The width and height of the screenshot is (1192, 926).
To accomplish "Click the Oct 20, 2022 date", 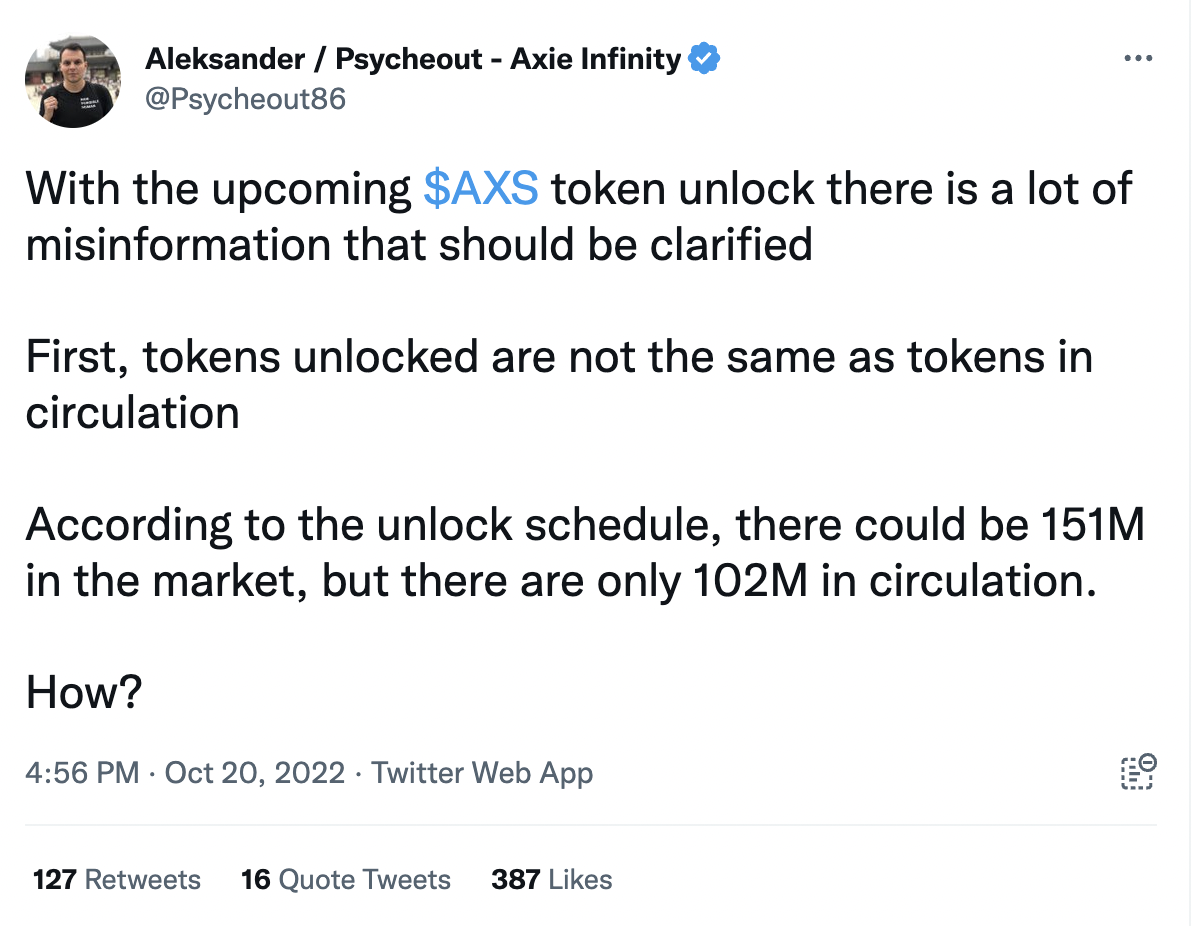I will [x=255, y=772].
